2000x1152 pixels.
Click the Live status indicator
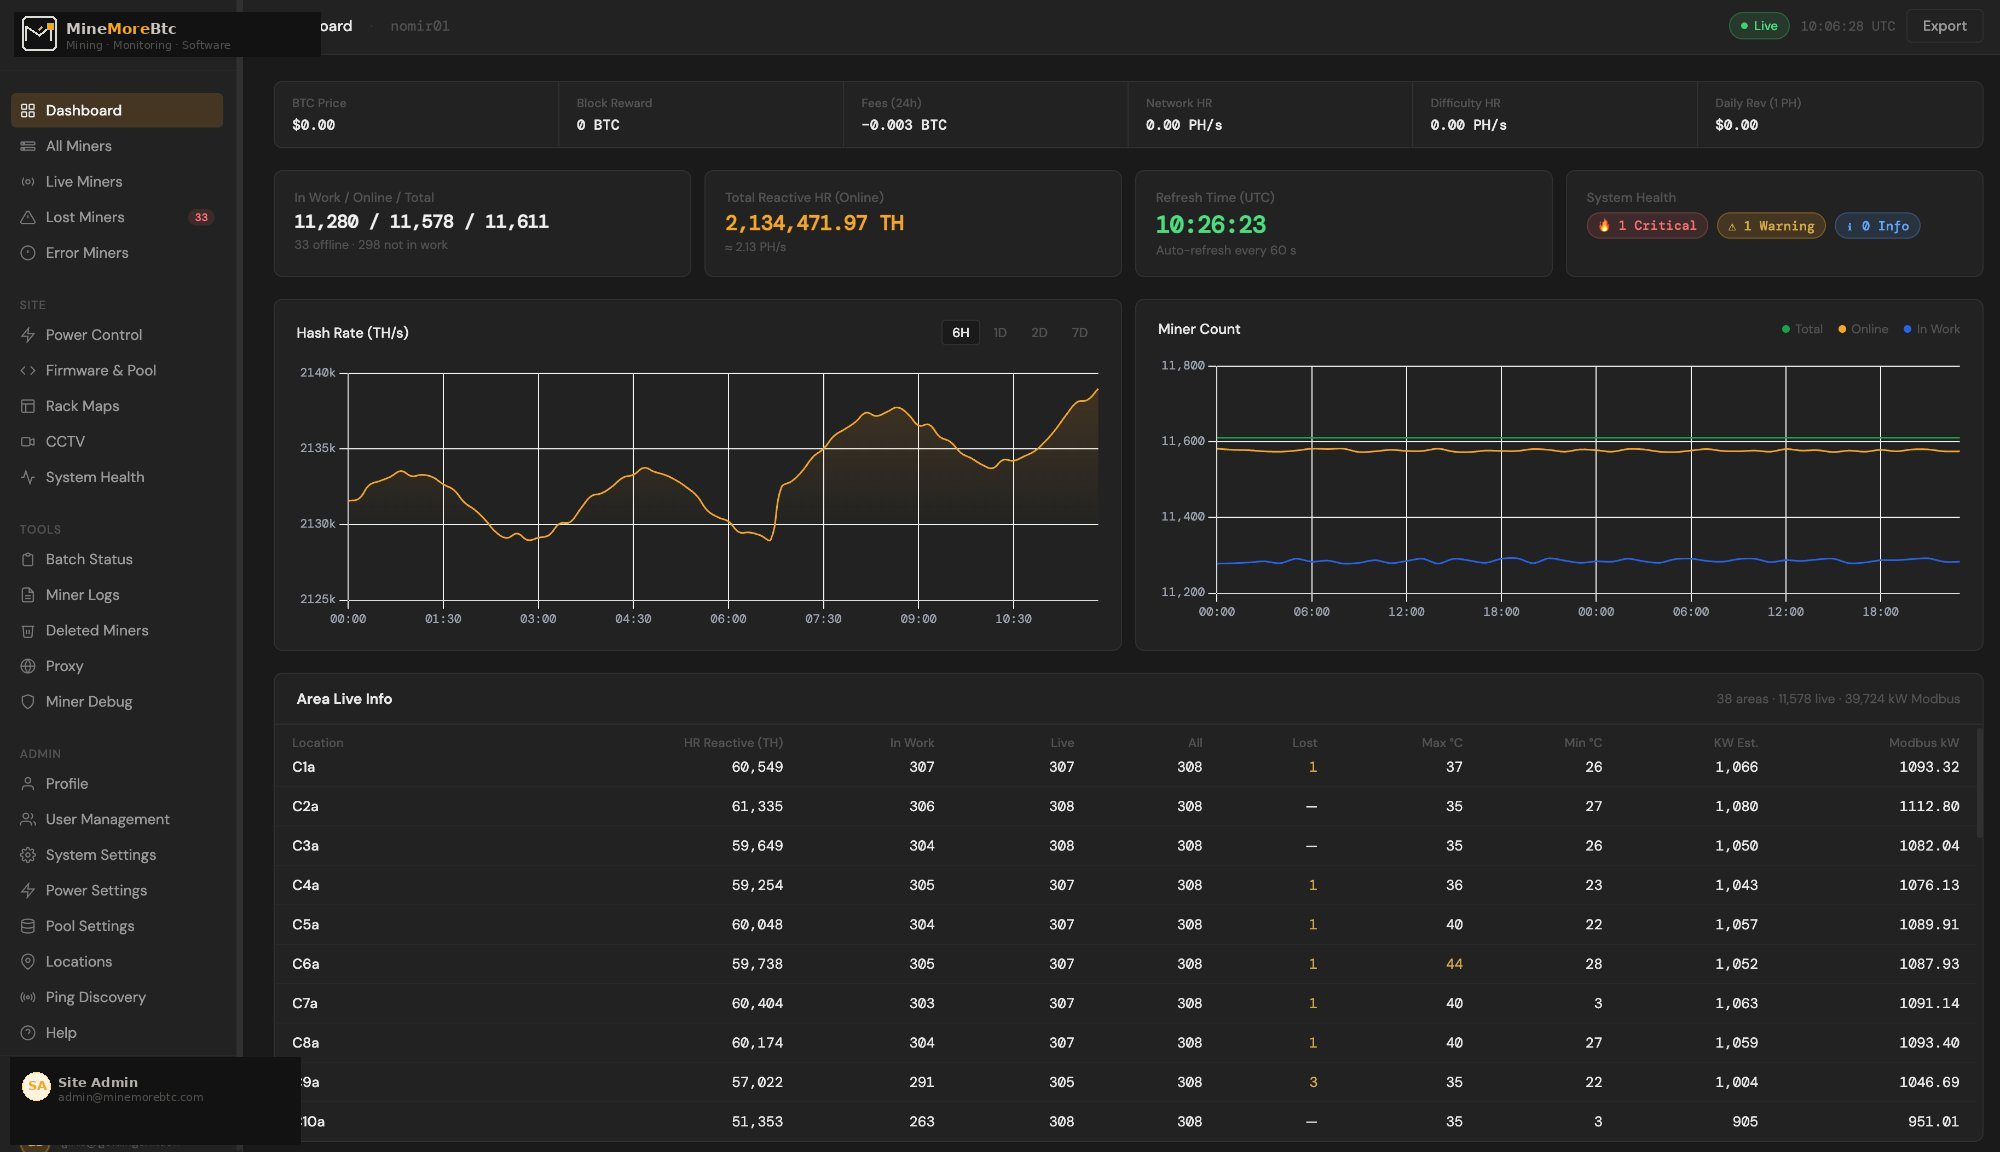[1758, 25]
